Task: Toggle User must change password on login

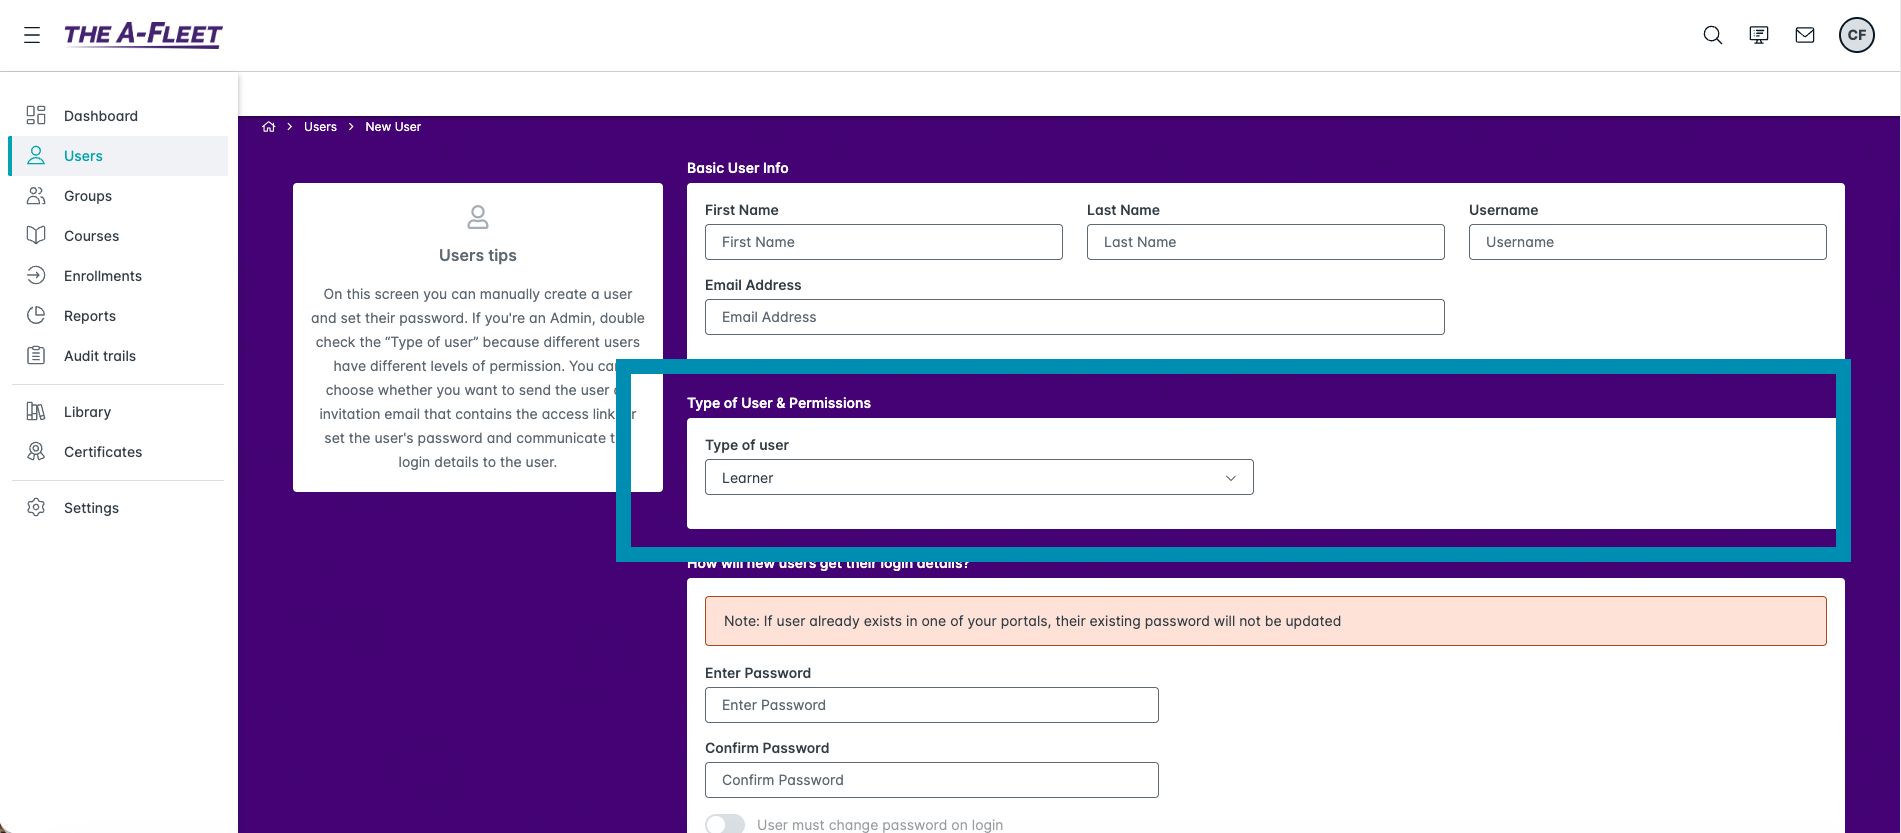Action: (x=725, y=824)
